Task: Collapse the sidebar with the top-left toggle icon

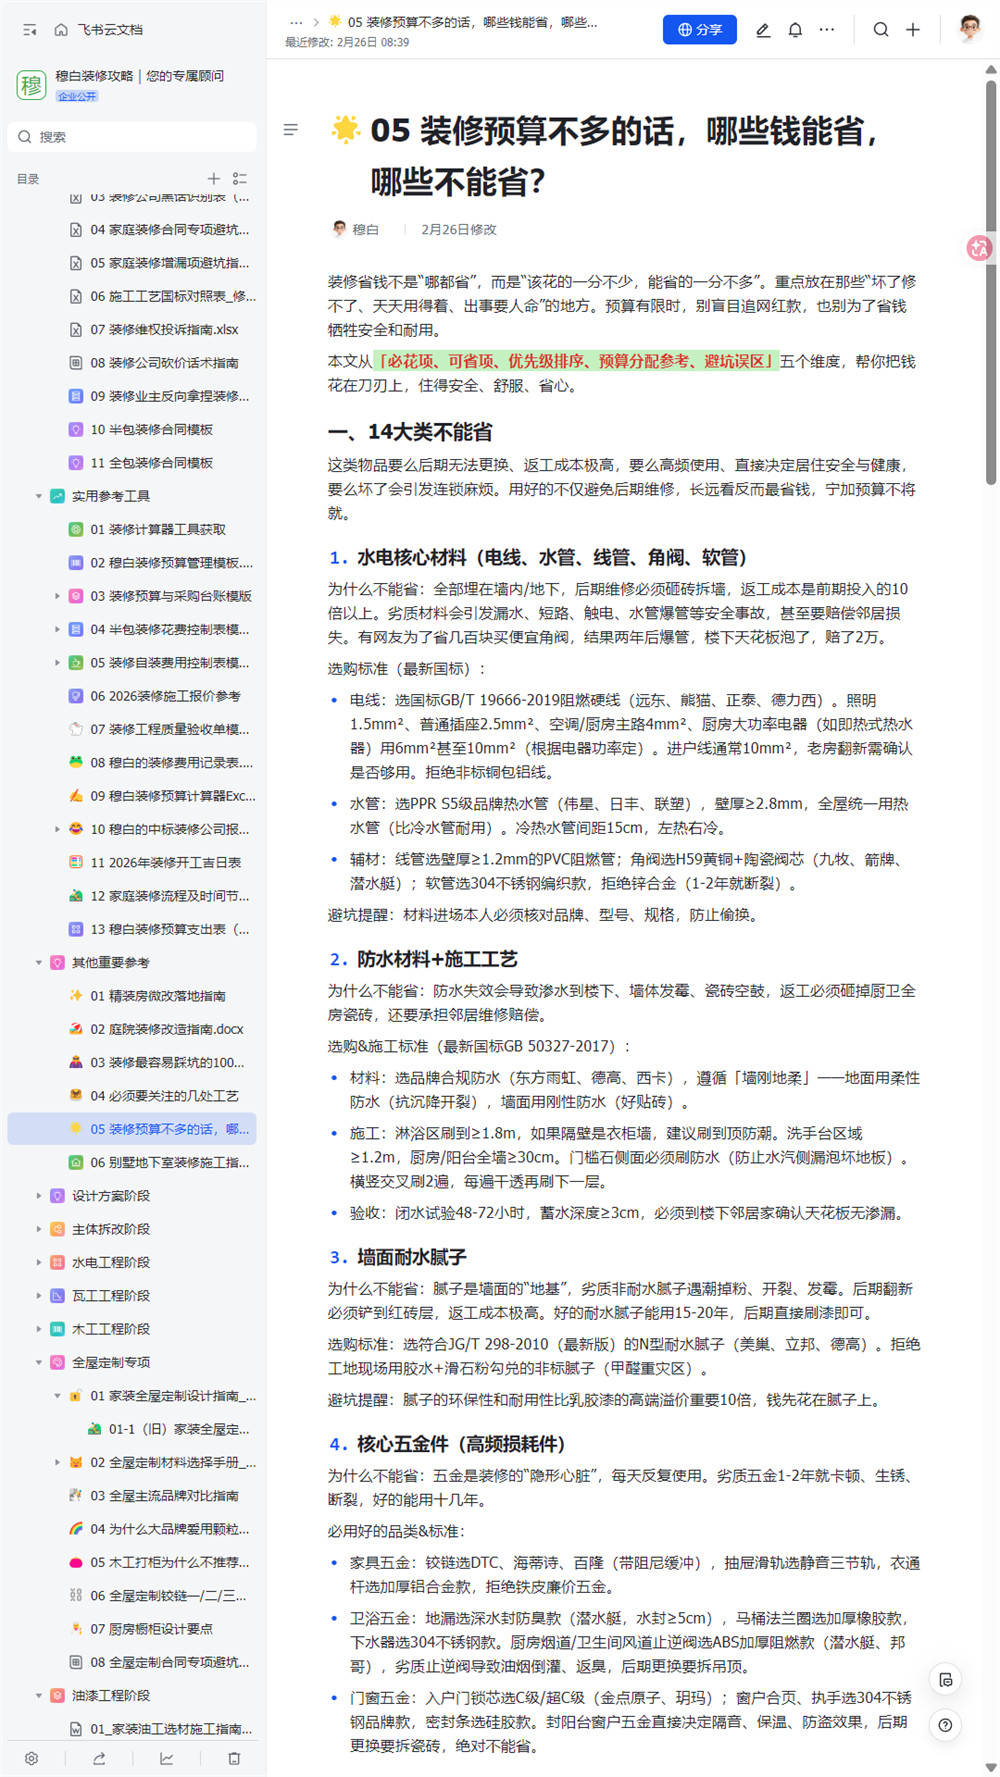Action: pos(30,30)
